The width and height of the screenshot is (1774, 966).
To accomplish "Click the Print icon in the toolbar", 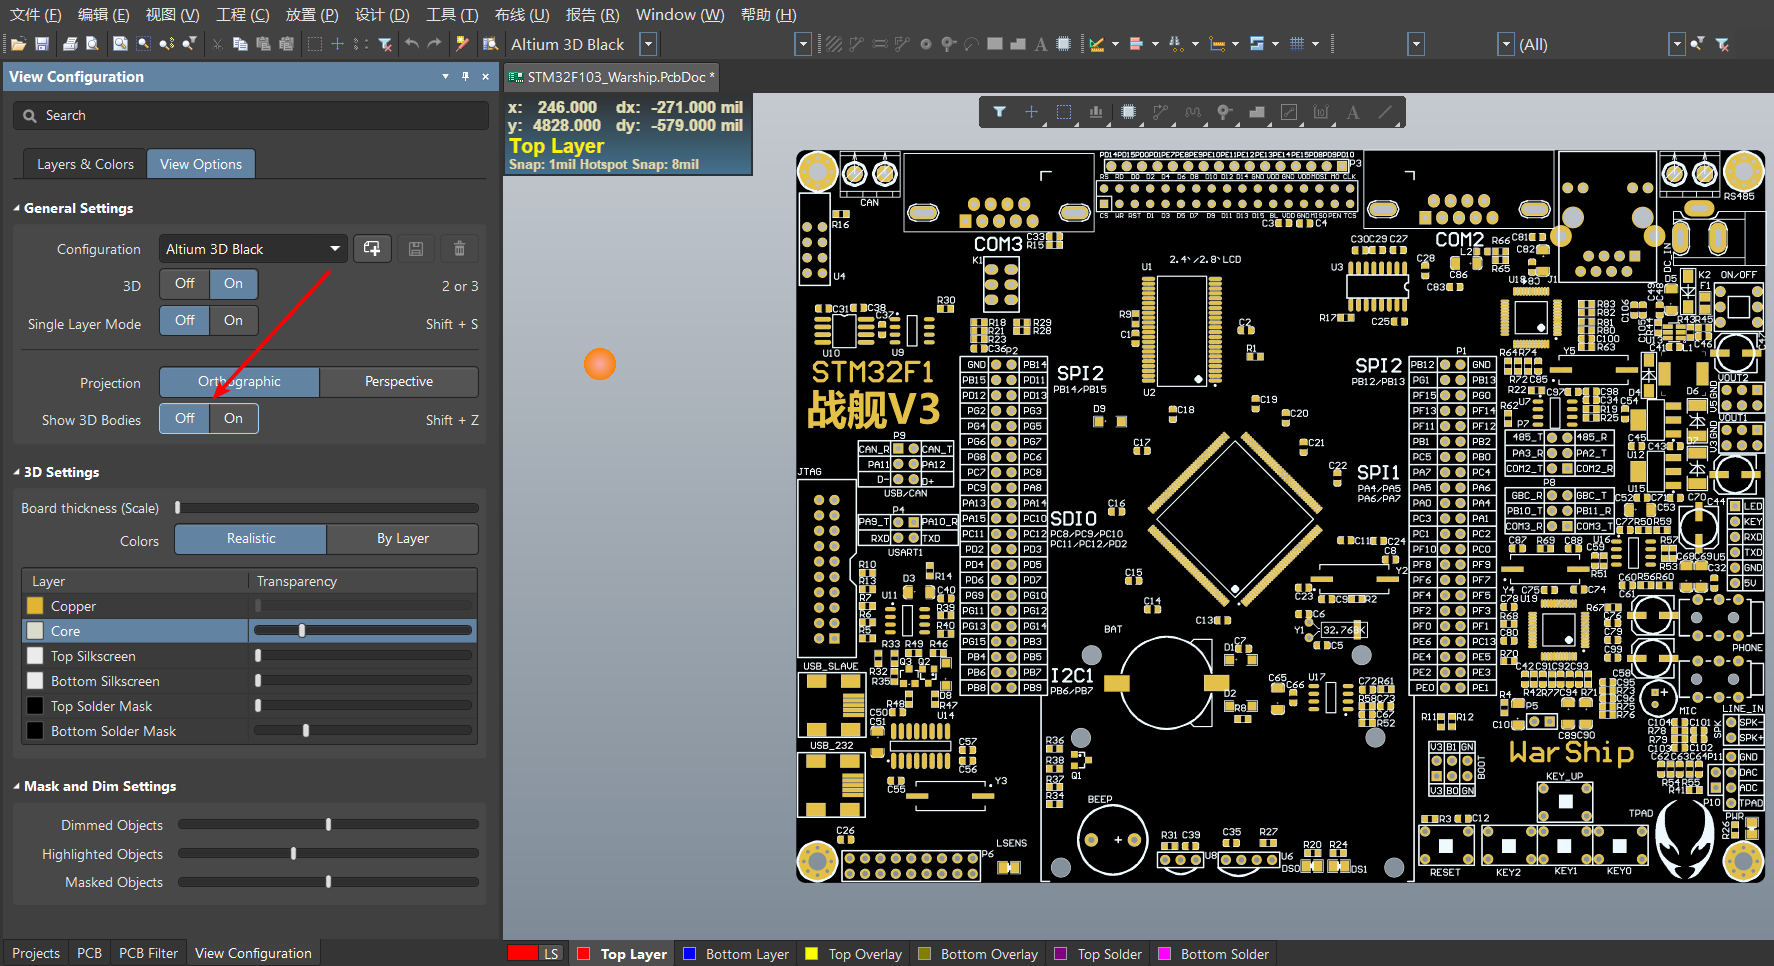I will [70, 44].
